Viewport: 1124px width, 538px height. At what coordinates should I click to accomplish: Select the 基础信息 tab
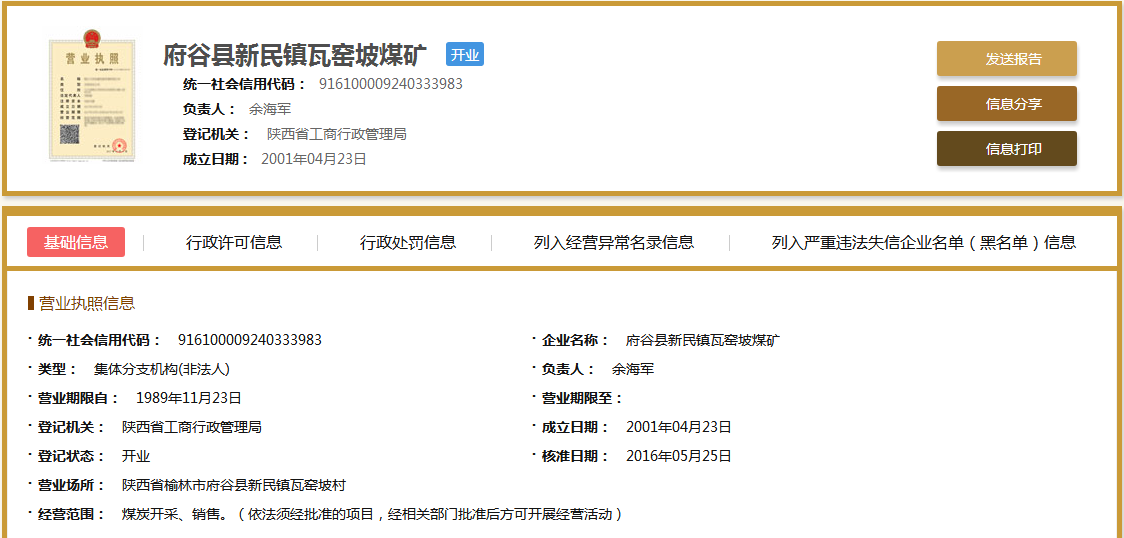click(x=76, y=242)
